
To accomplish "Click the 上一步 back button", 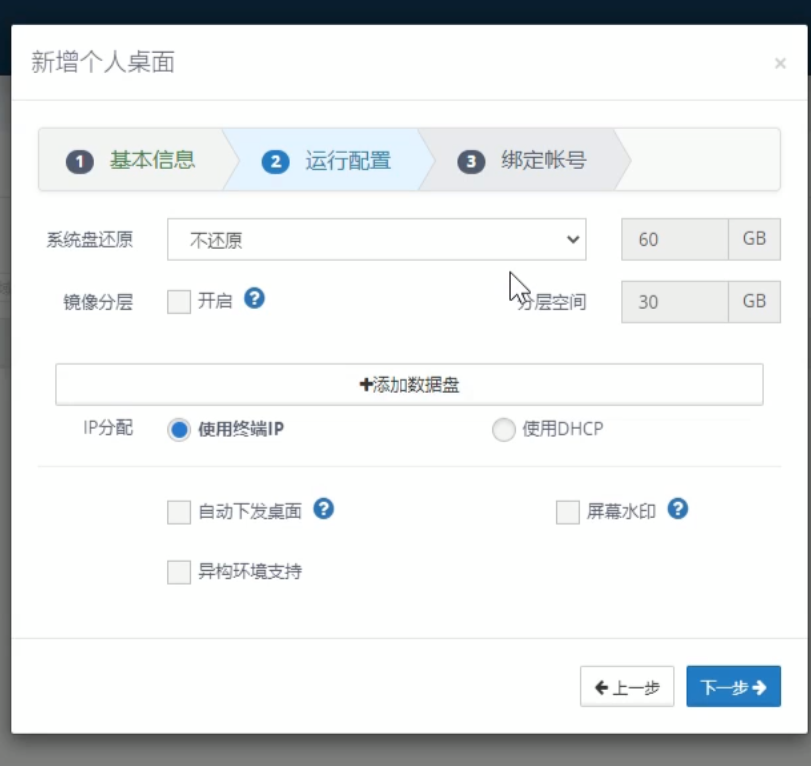I will (627, 687).
